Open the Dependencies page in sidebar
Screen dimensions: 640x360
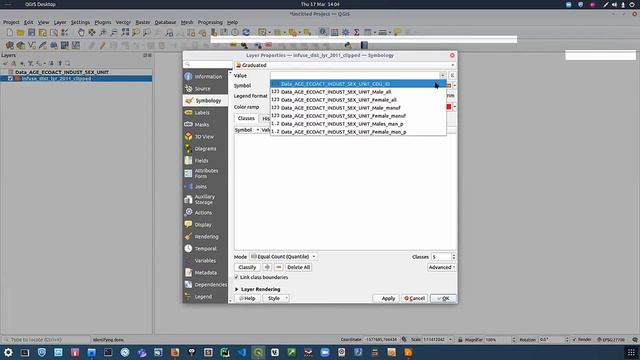(x=205, y=284)
